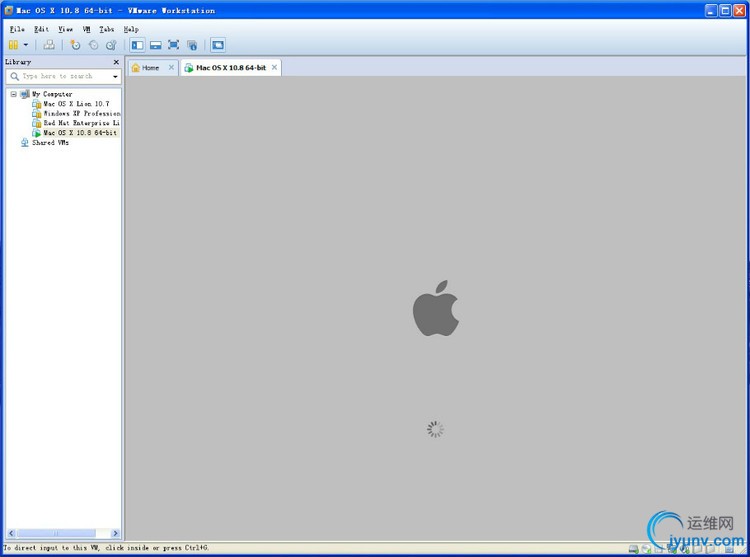The width and height of the screenshot is (750, 557).
Task: Open the Edit menu
Action: [x=41, y=29]
